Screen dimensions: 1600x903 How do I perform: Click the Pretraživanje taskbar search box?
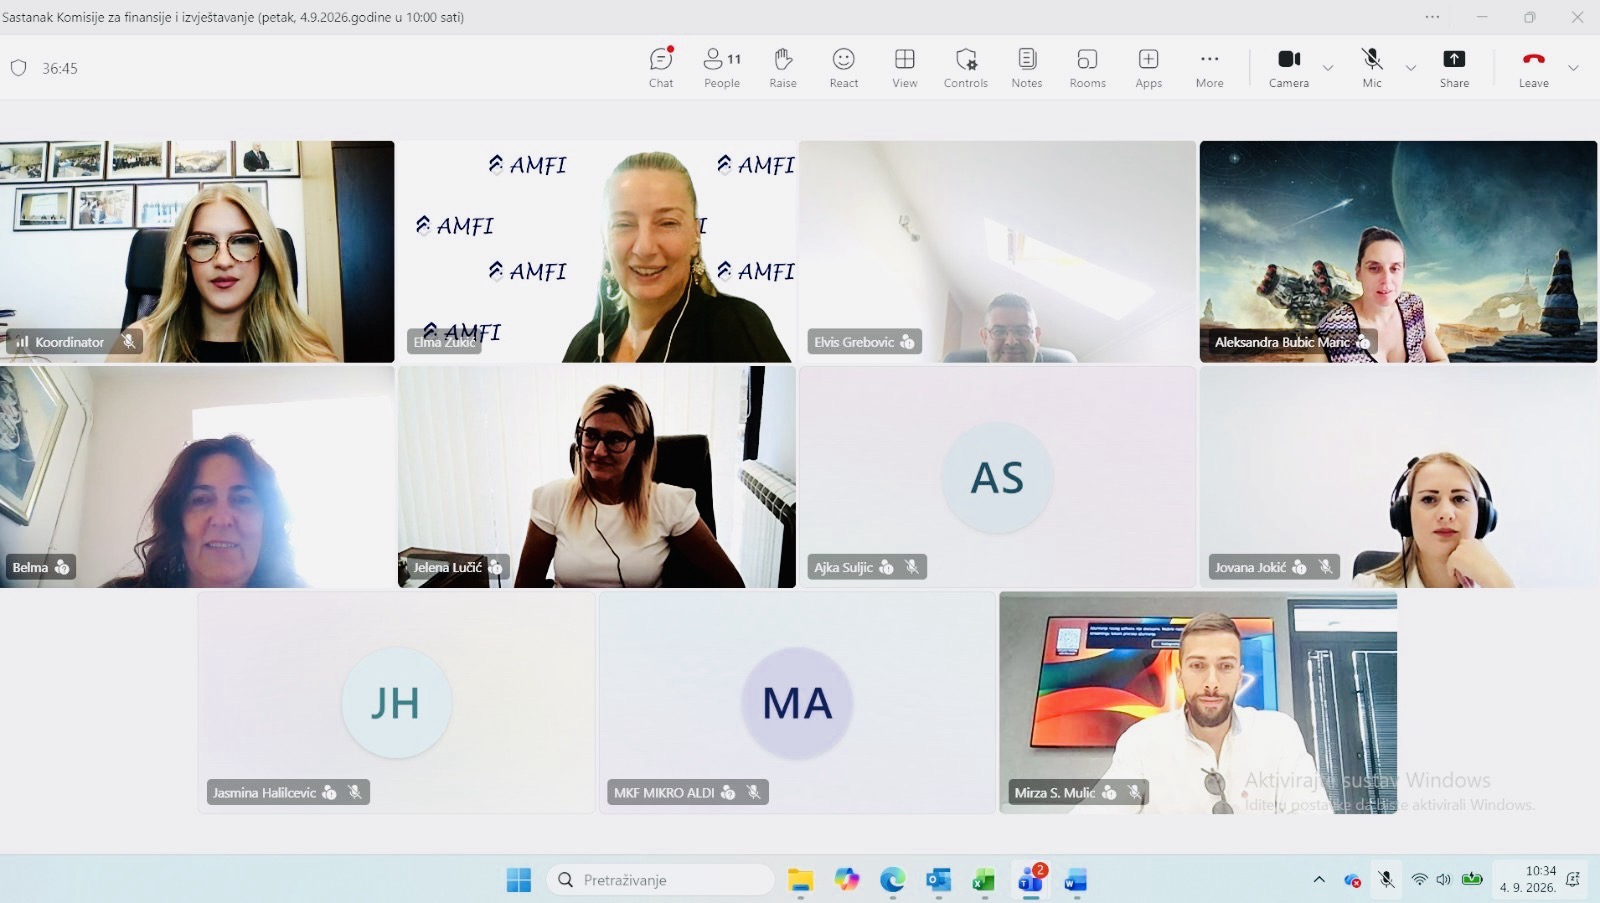pyautogui.click(x=661, y=880)
